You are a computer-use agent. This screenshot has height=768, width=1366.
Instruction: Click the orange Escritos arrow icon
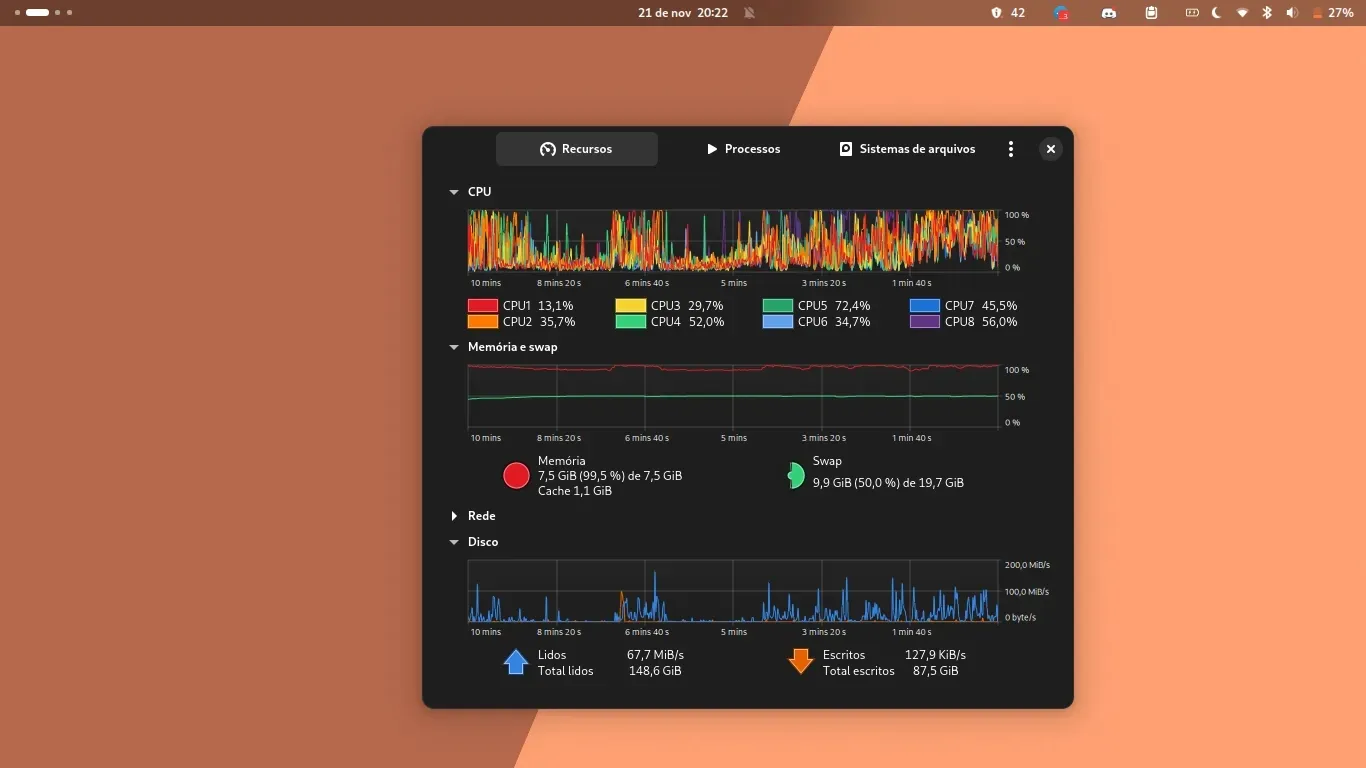click(x=800, y=662)
